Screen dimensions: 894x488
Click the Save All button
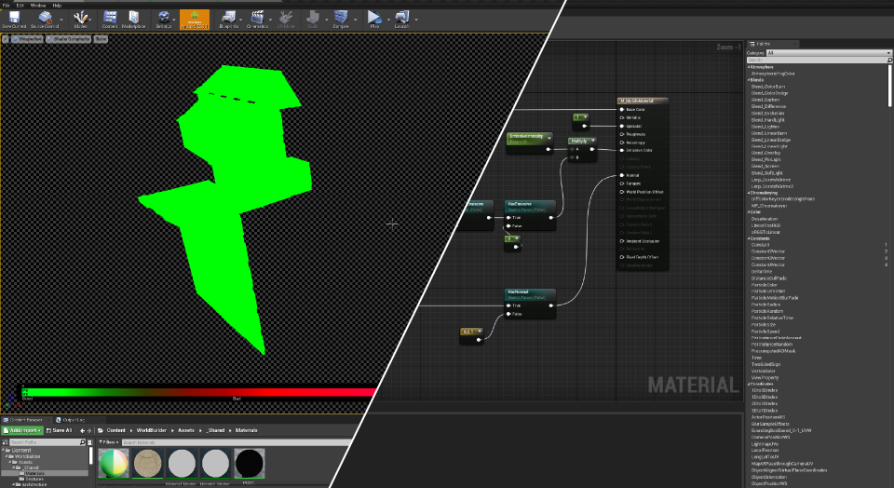coord(59,430)
